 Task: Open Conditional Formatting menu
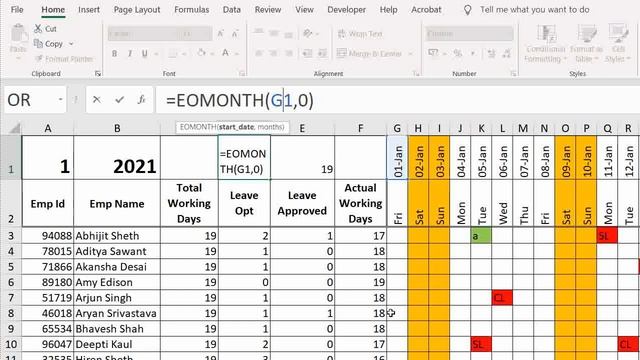545,44
